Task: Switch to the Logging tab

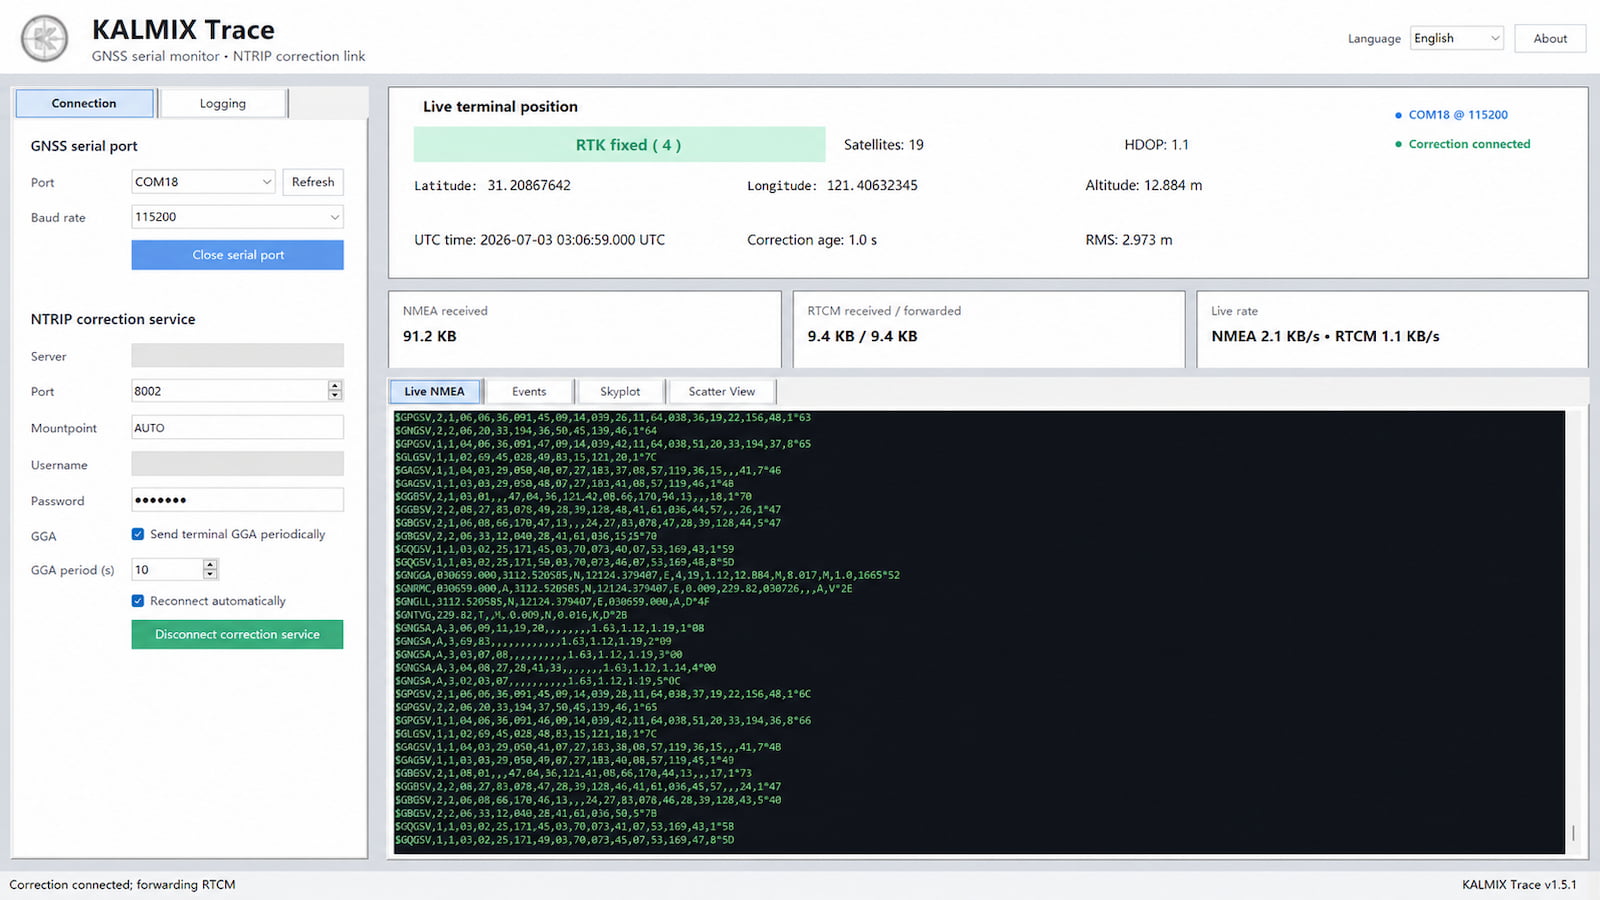Action: [223, 103]
